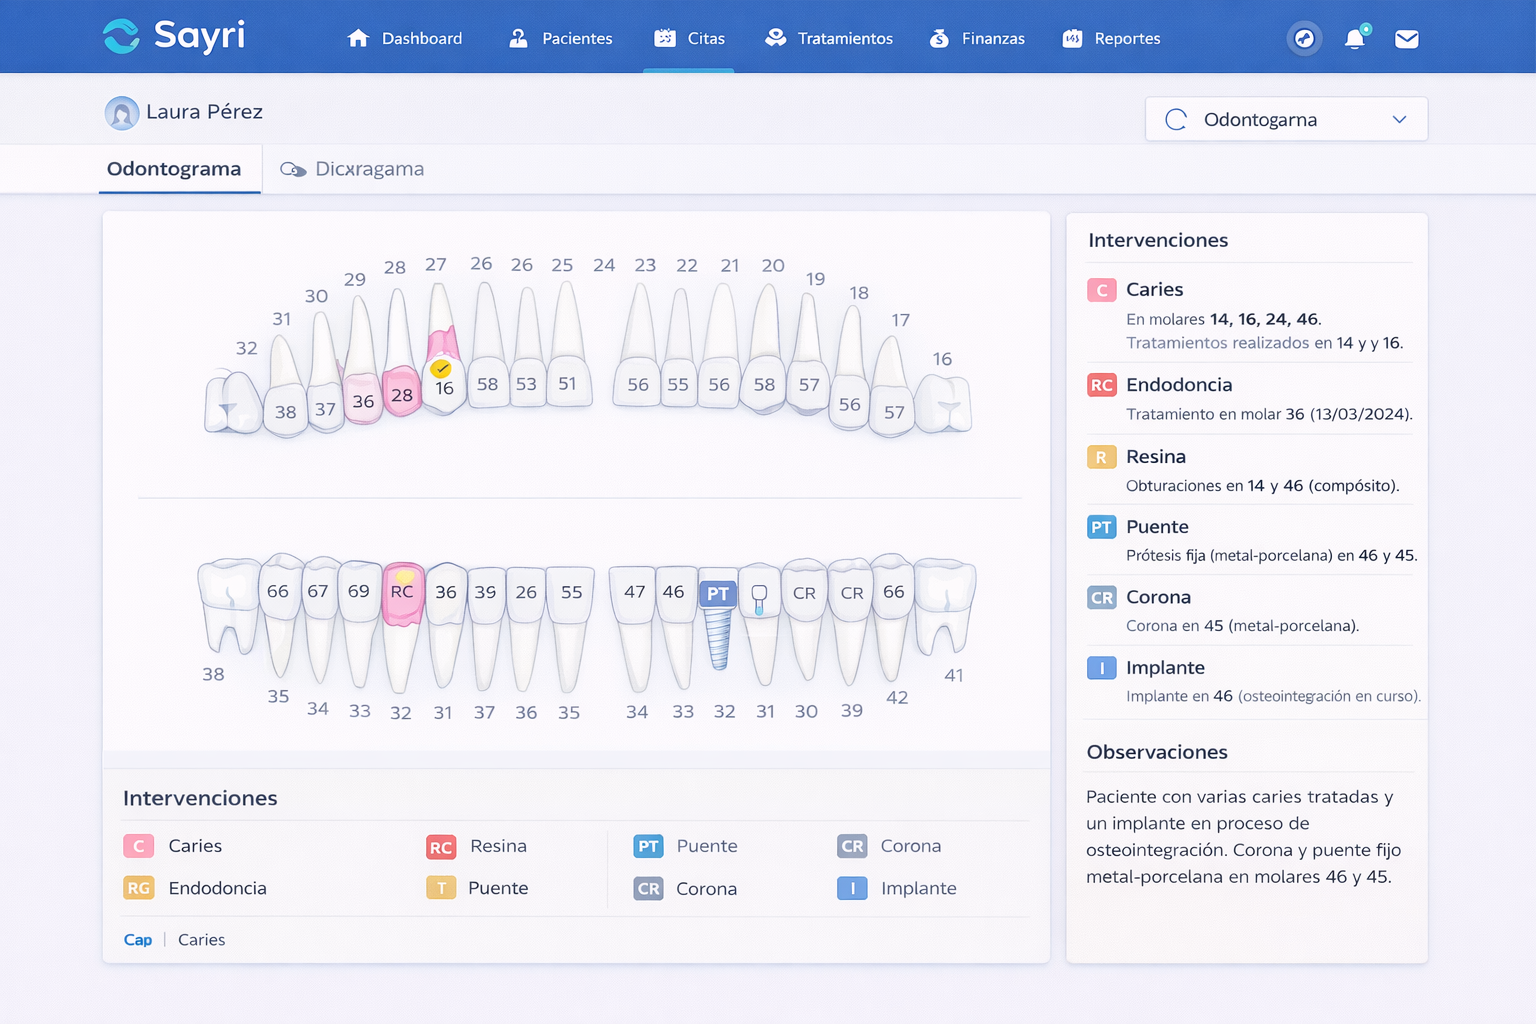Click the Tratamientos icon in the navbar
Viewport: 1536px width, 1024px height.
(x=774, y=38)
